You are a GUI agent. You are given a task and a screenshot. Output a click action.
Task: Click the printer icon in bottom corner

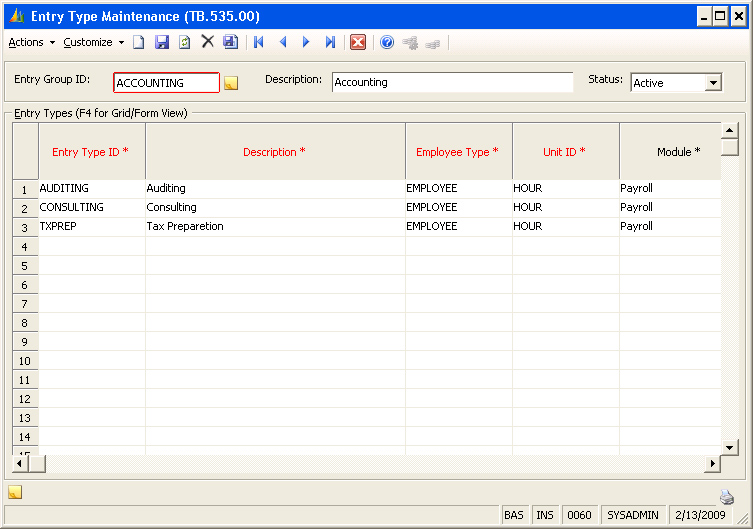[x=727, y=497]
